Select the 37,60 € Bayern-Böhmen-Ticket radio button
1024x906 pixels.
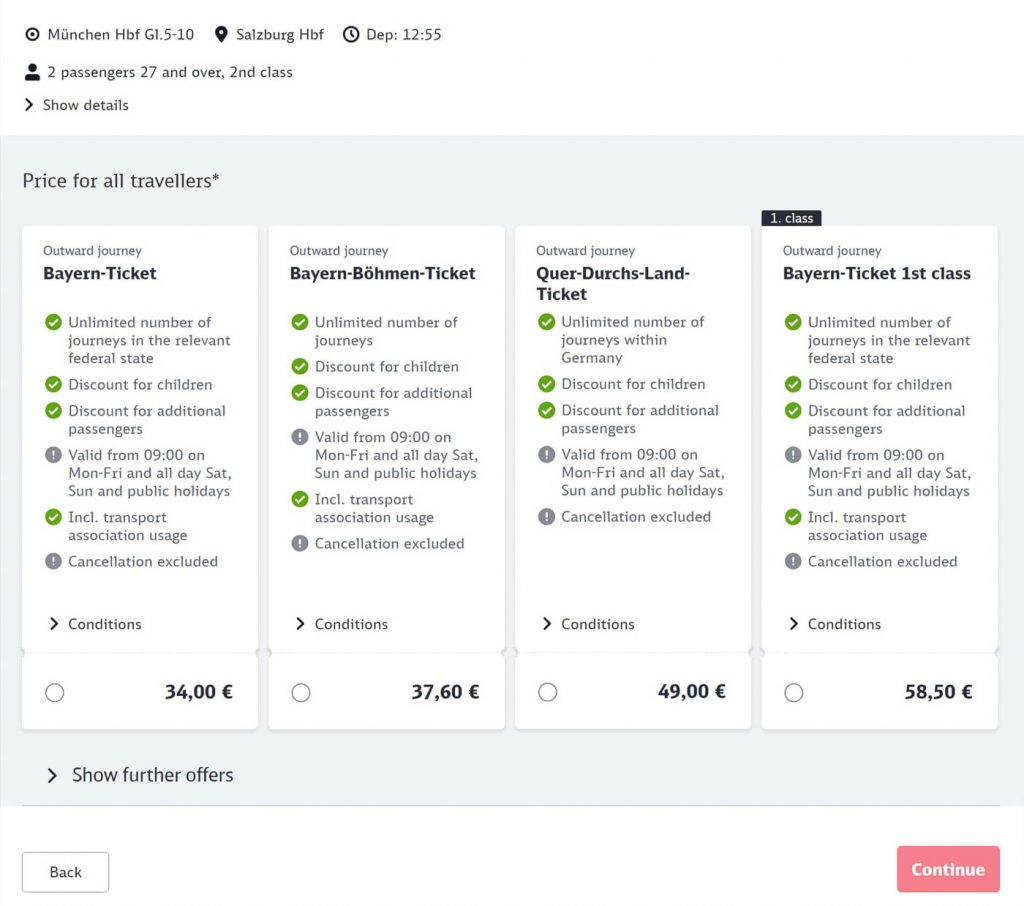pyautogui.click(x=301, y=692)
